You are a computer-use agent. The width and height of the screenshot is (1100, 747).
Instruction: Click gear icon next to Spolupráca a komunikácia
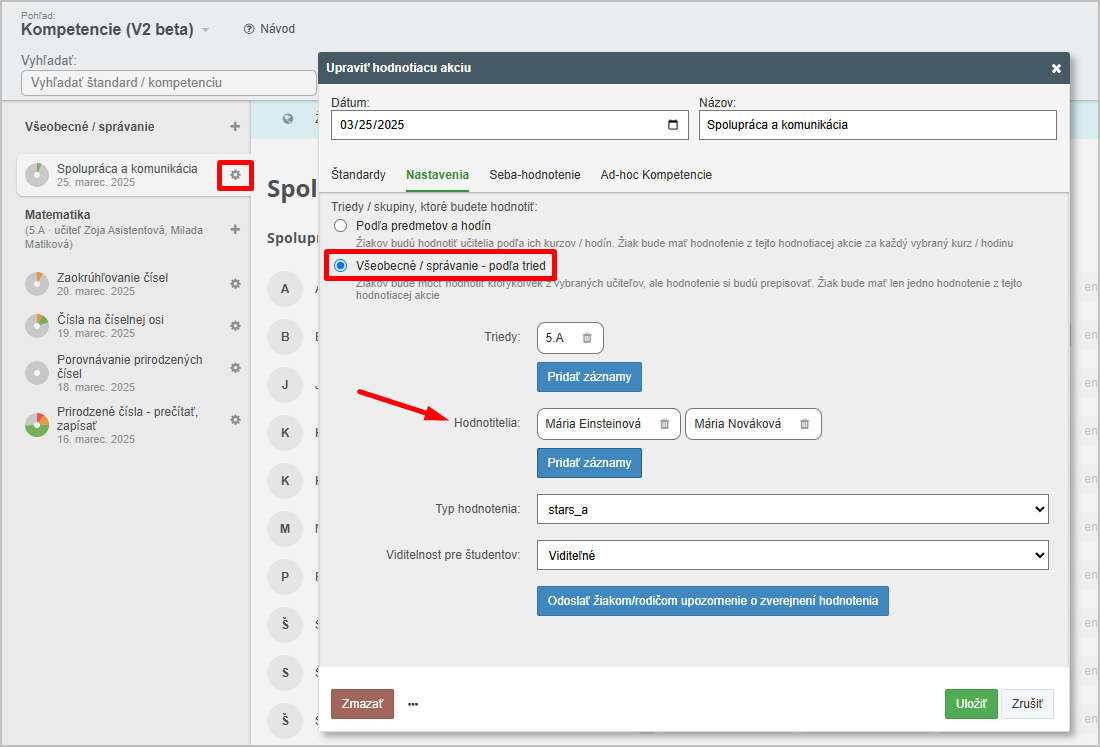[x=235, y=175]
